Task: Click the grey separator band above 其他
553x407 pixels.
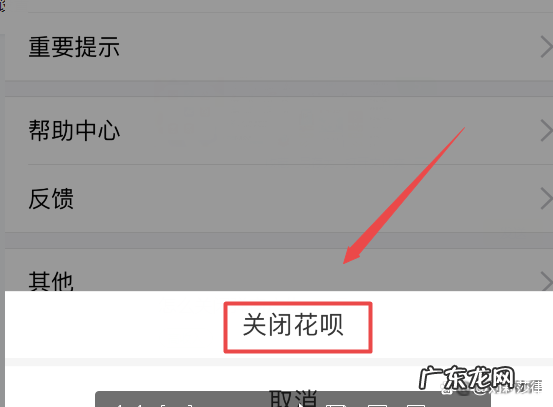Action: (279, 241)
